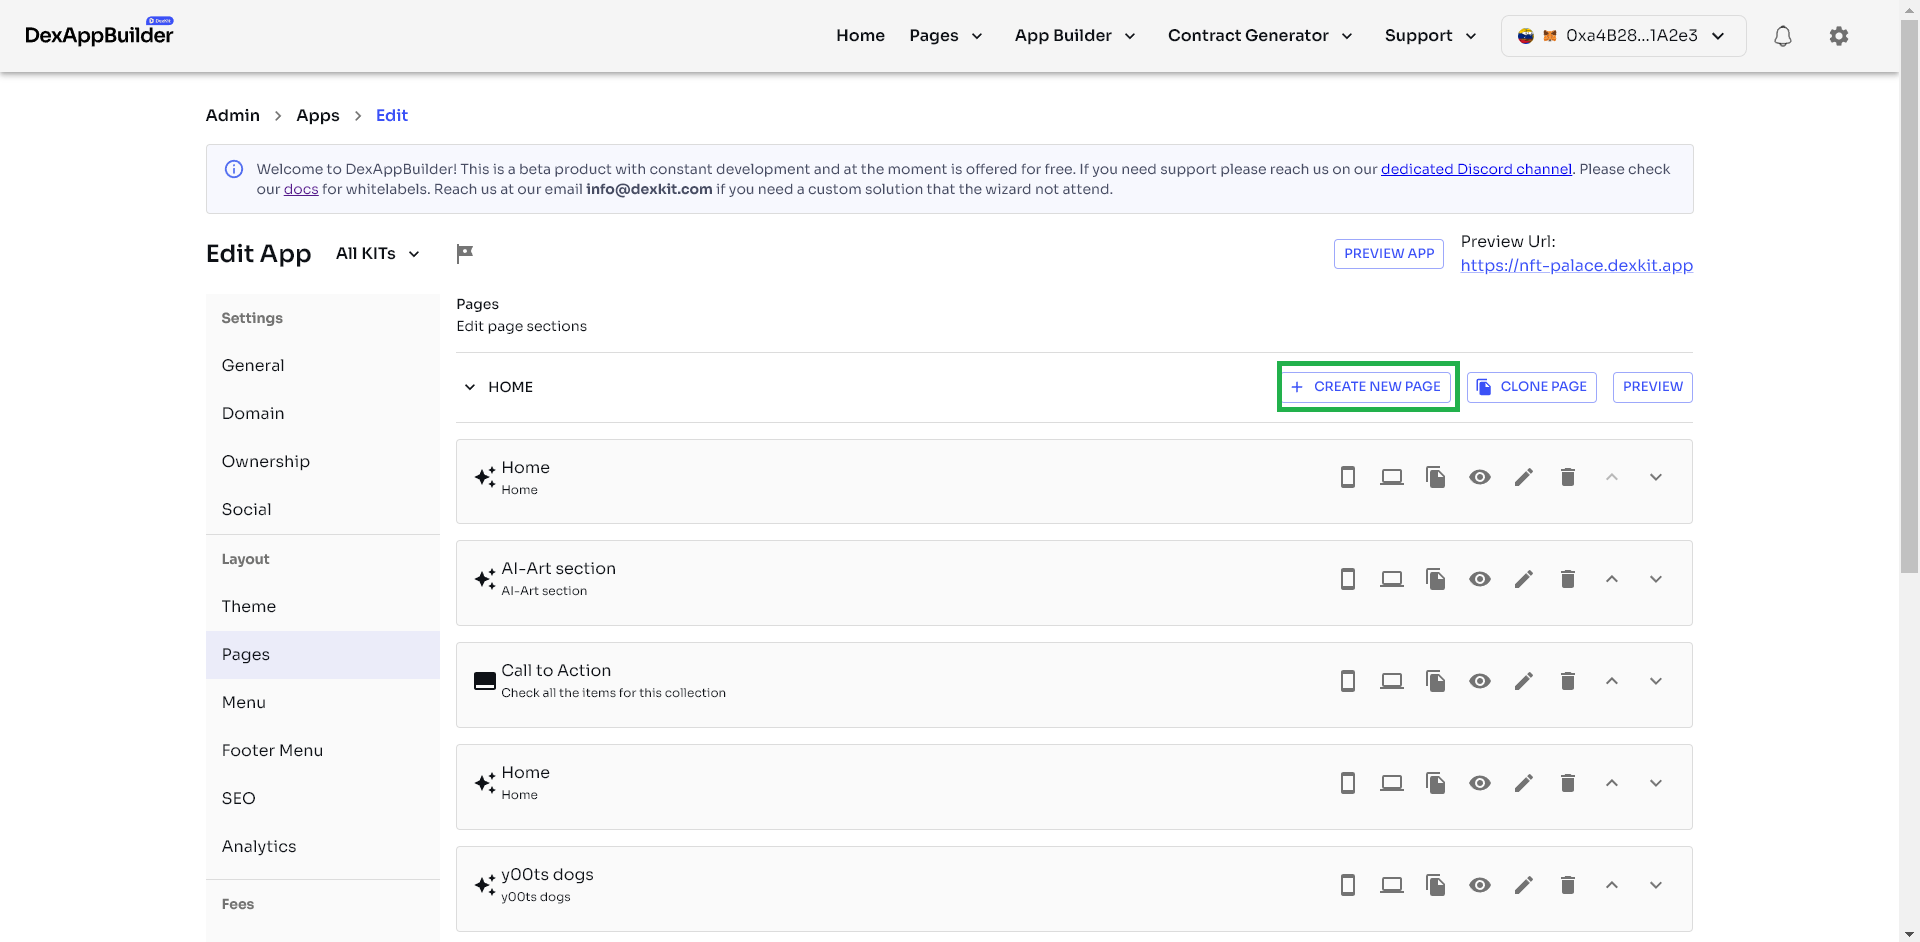Screen dimensions: 1920x942
Task: Move the AI-Art section up
Action: point(1611,579)
